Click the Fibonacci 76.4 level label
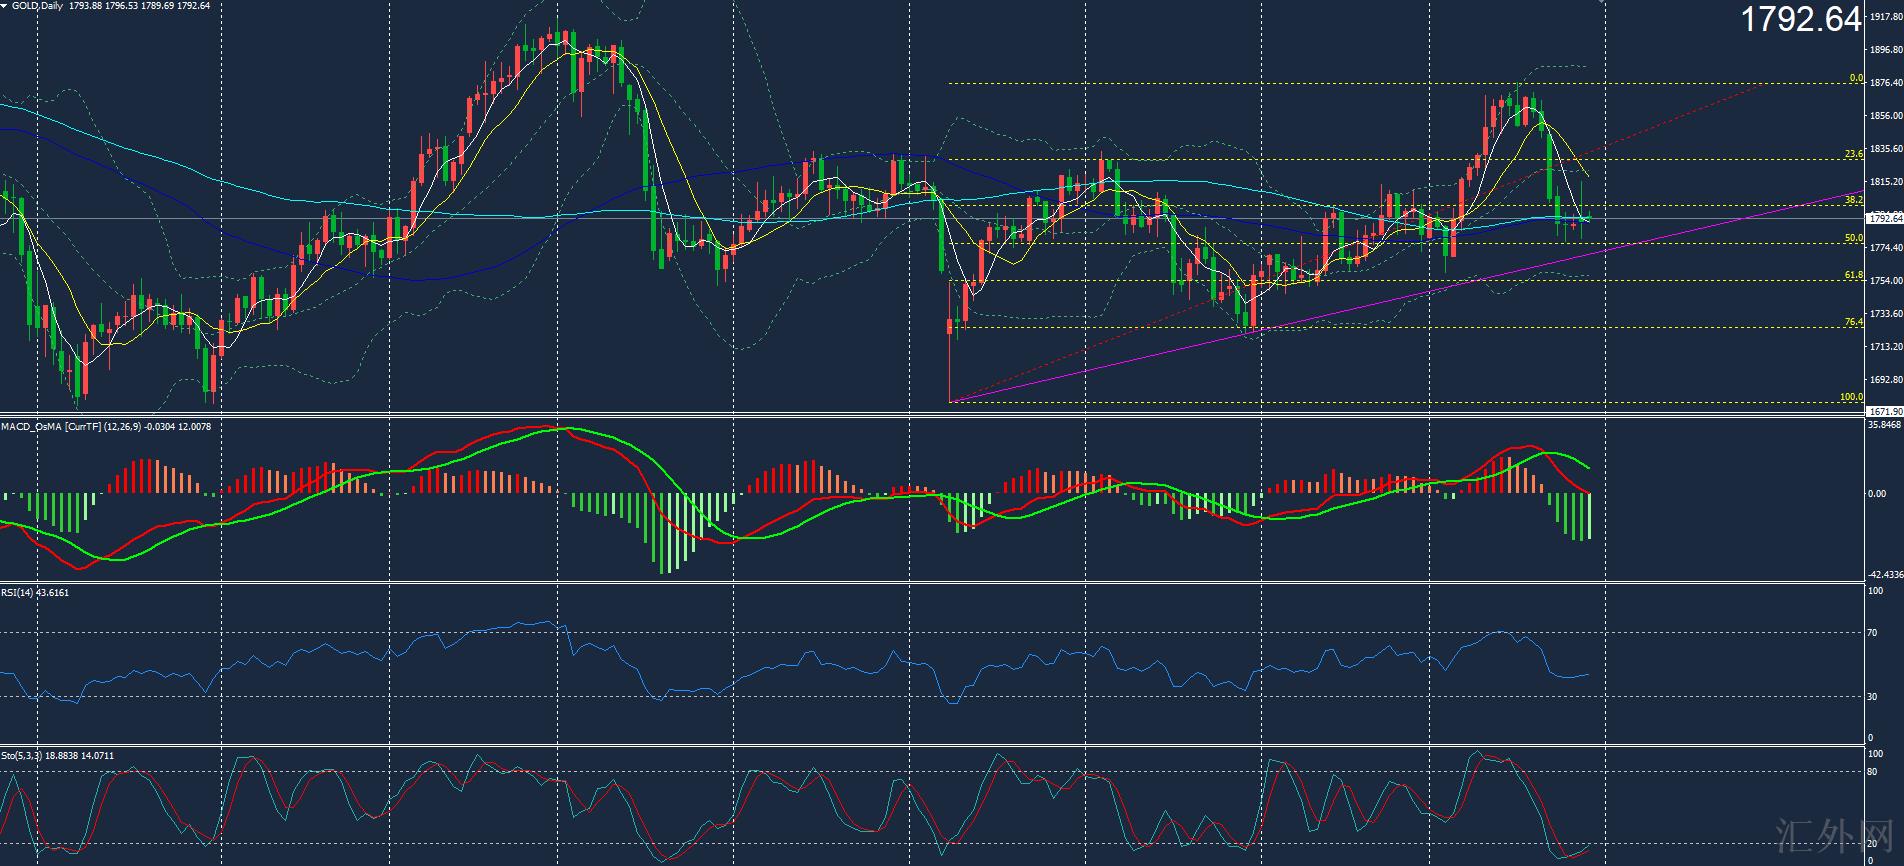This screenshot has height=866, width=1904. (1853, 322)
